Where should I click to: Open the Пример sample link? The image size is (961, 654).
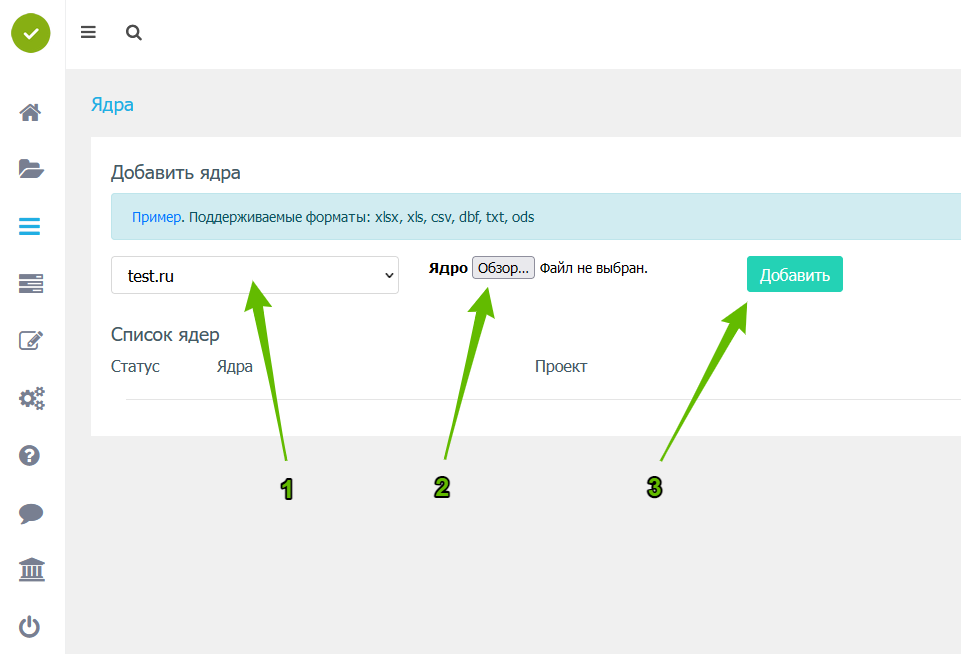click(157, 217)
